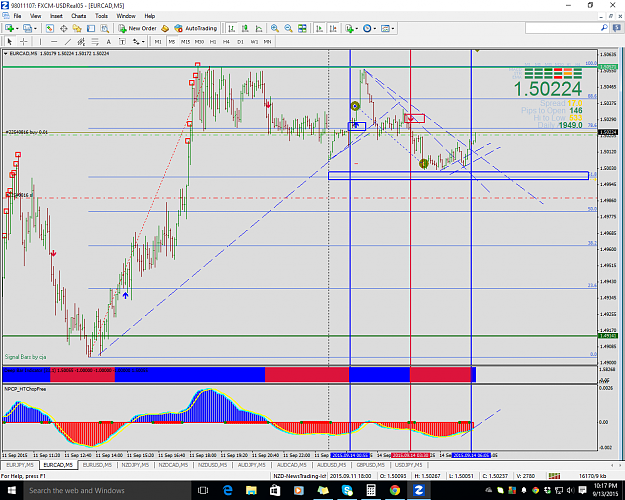
Task: Select the Fibonacci retracement tool
Action: (95, 41)
